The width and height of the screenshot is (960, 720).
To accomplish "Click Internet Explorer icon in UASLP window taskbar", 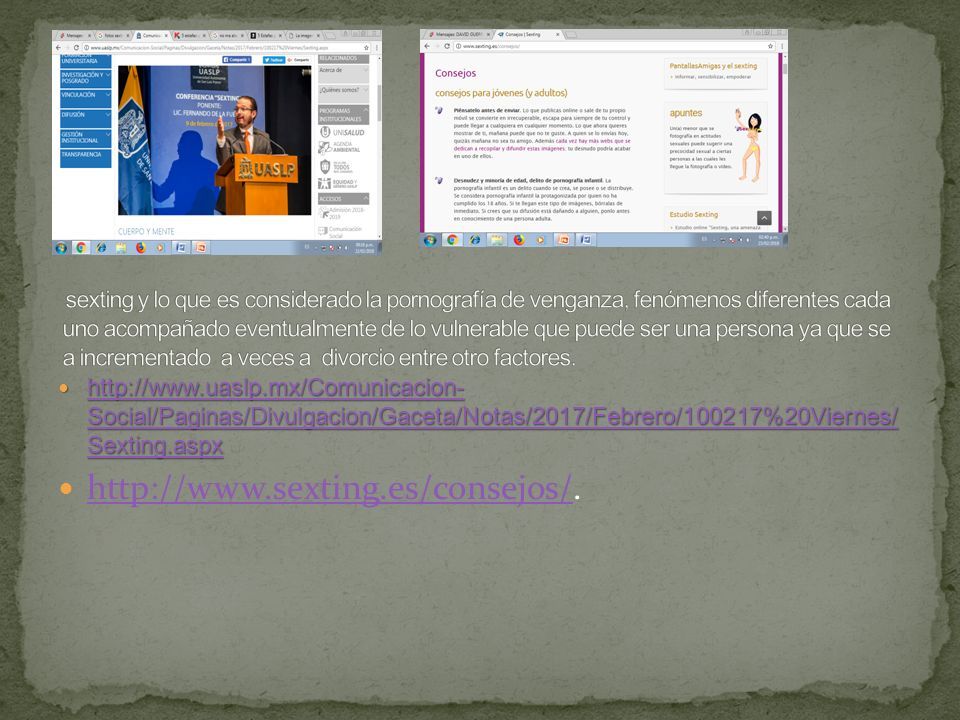I will tap(100, 247).
